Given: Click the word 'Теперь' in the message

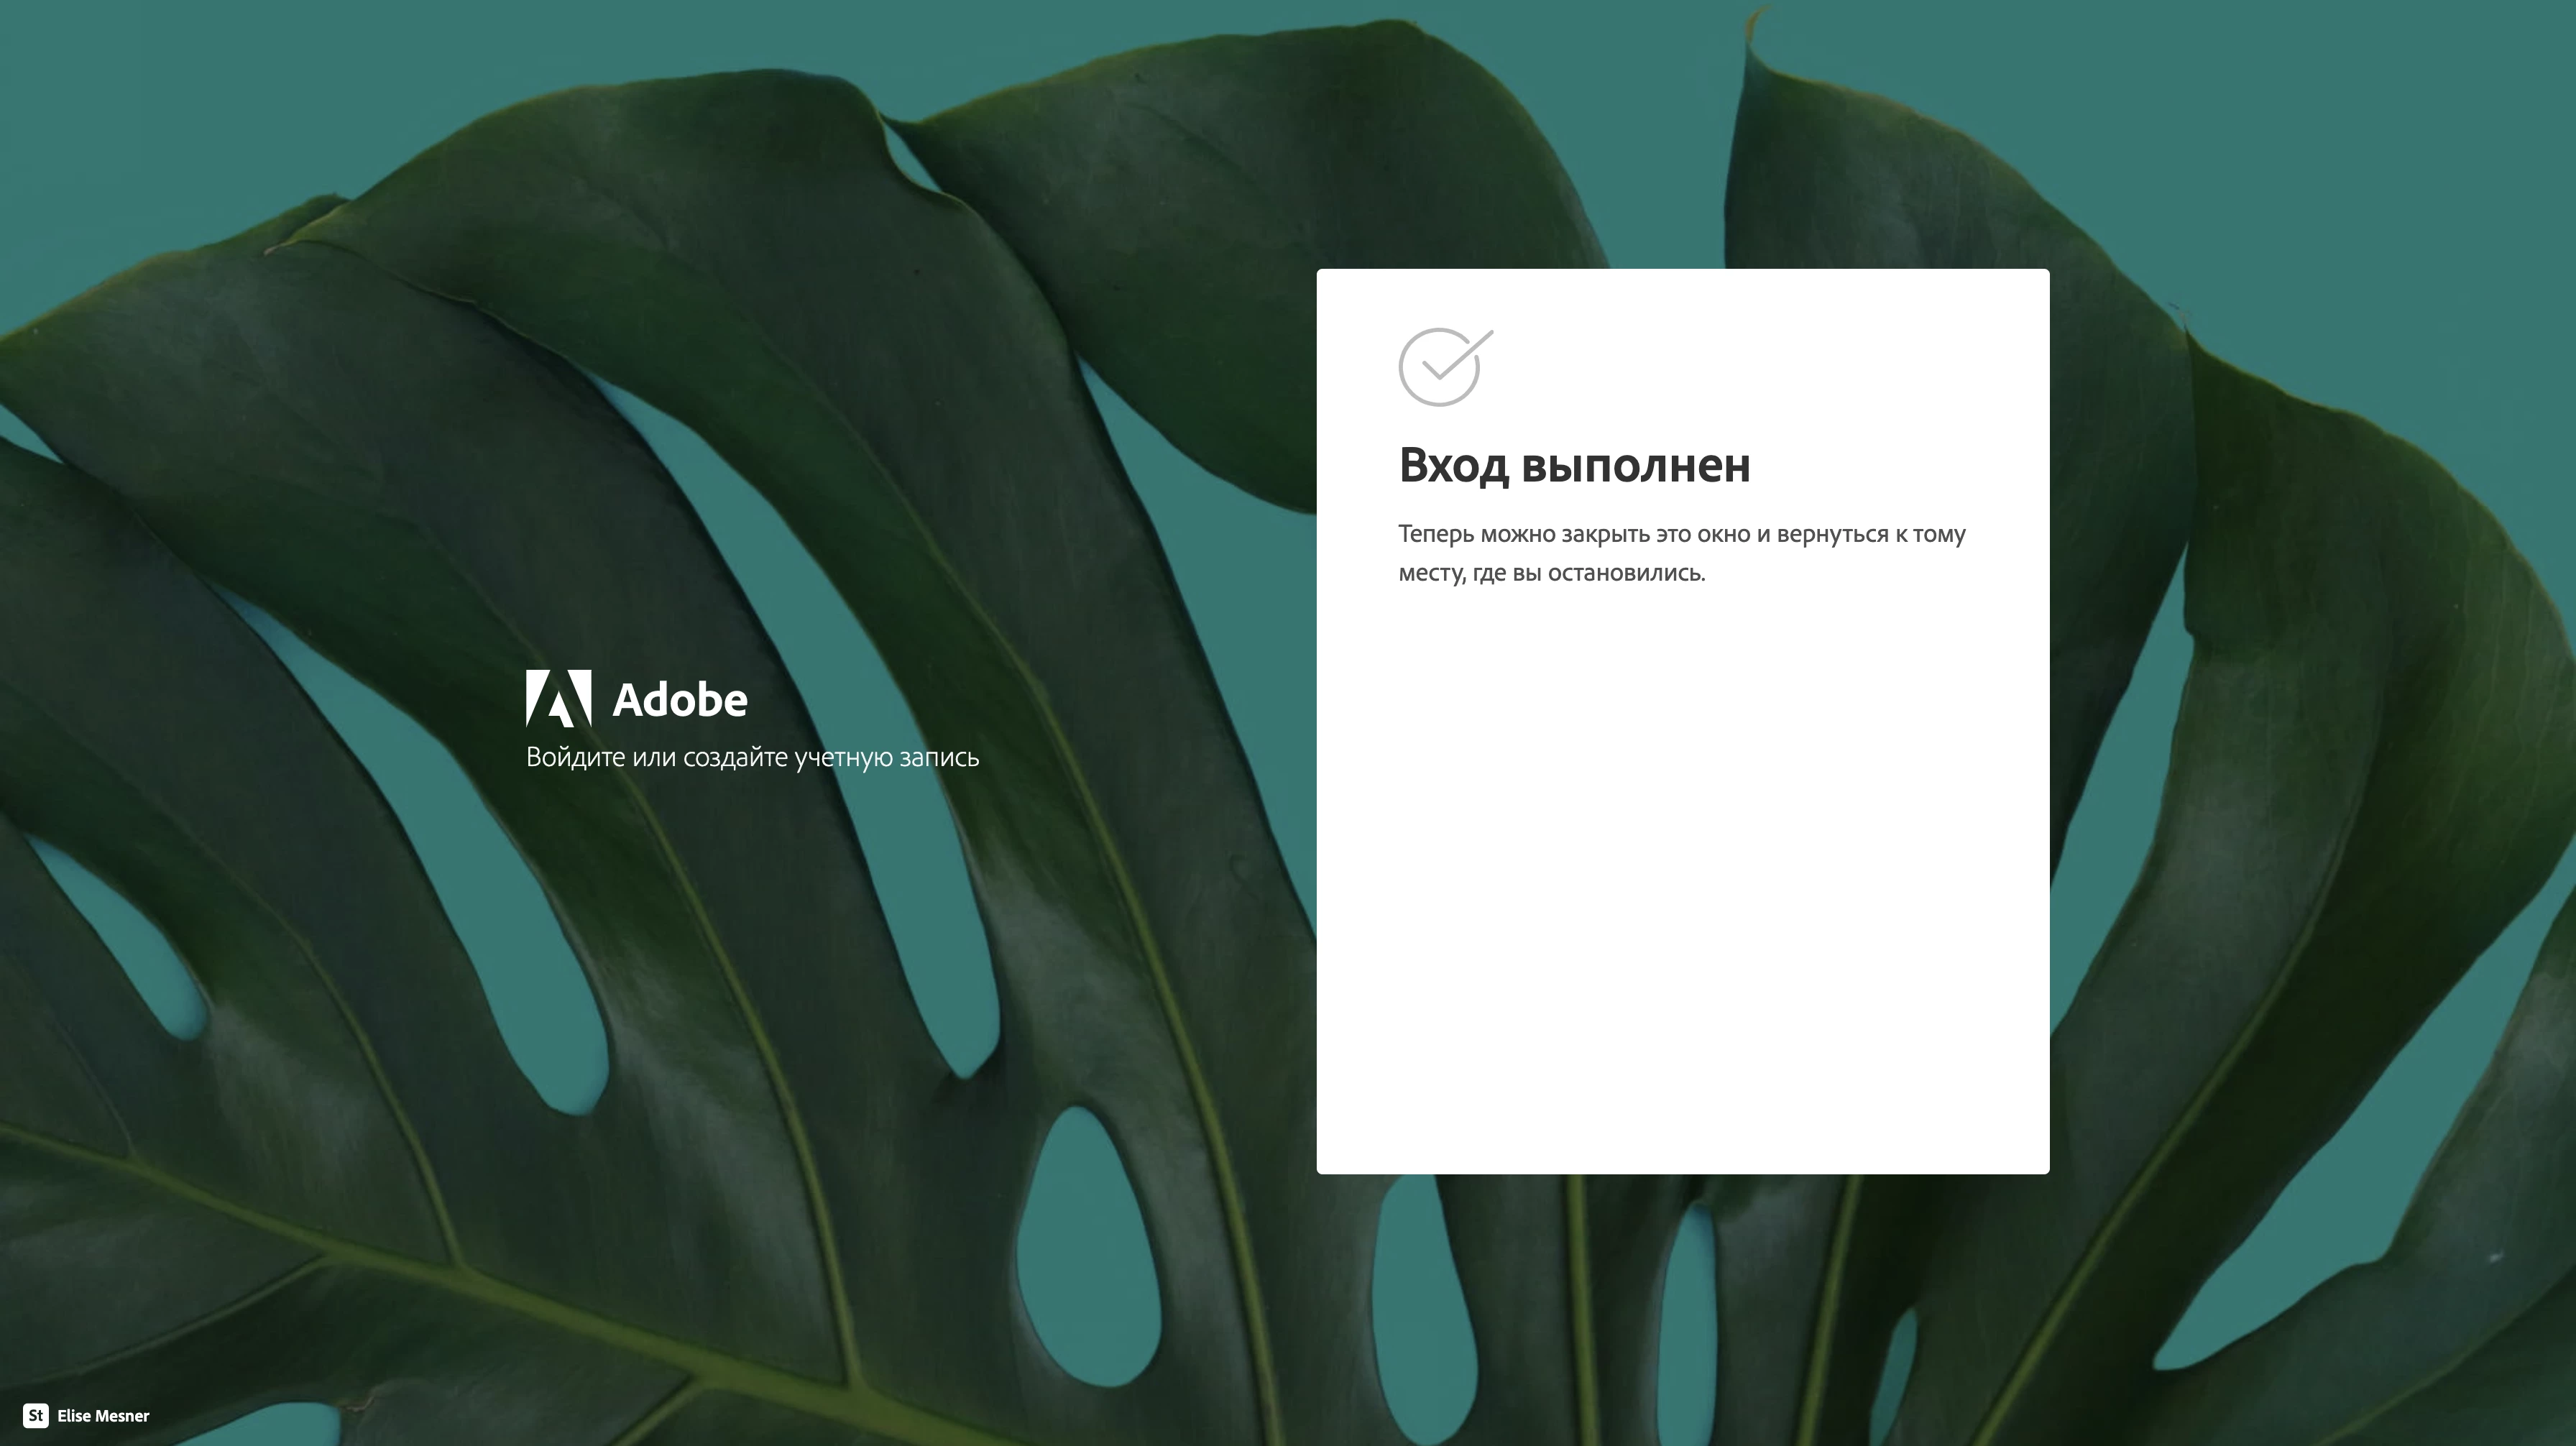Looking at the screenshot, I should [x=1436, y=534].
